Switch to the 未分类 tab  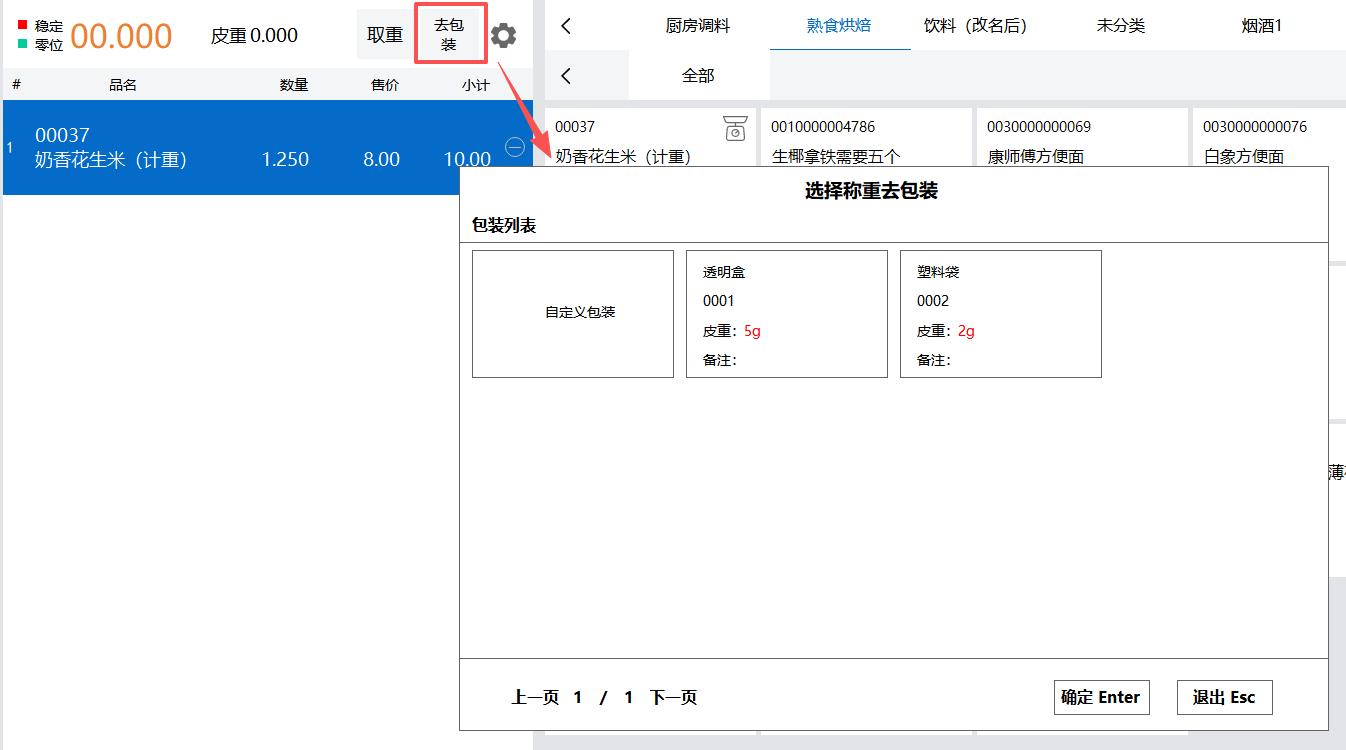pos(1120,26)
